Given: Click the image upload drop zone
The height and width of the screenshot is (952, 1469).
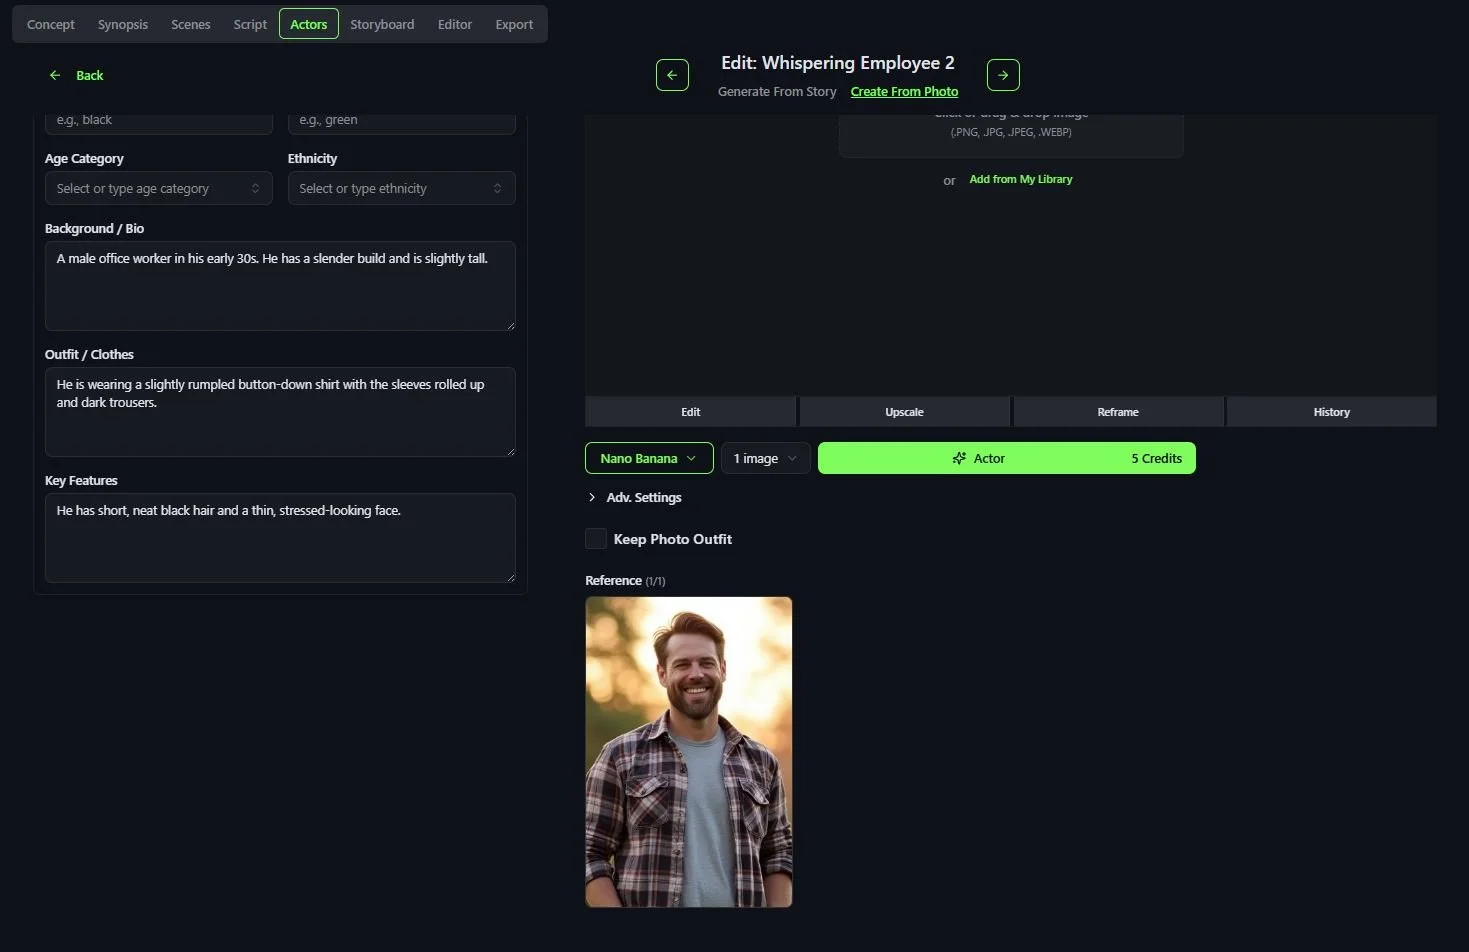Looking at the screenshot, I should (x=1011, y=136).
